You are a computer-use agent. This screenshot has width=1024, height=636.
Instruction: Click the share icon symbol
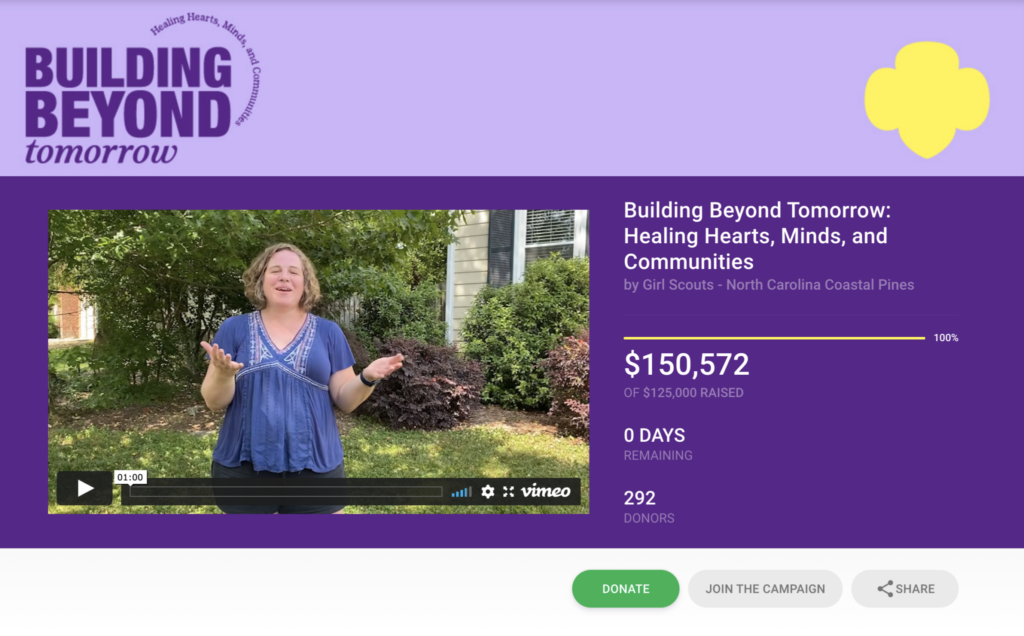click(885, 589)
